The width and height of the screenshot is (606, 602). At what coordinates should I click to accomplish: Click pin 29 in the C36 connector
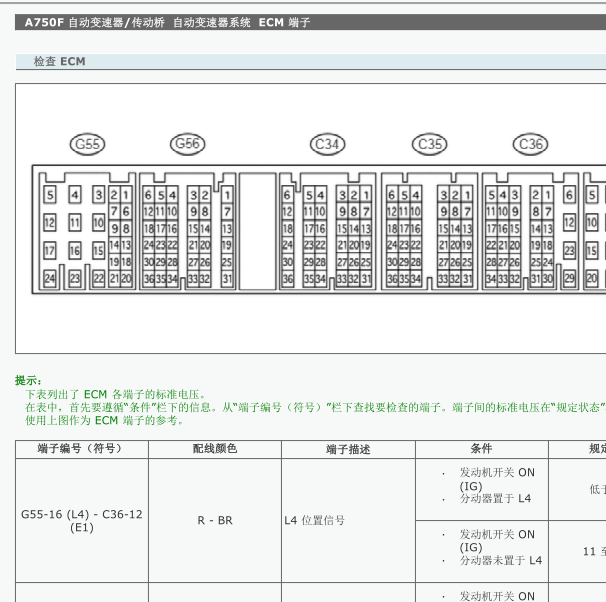pos(569,278)
